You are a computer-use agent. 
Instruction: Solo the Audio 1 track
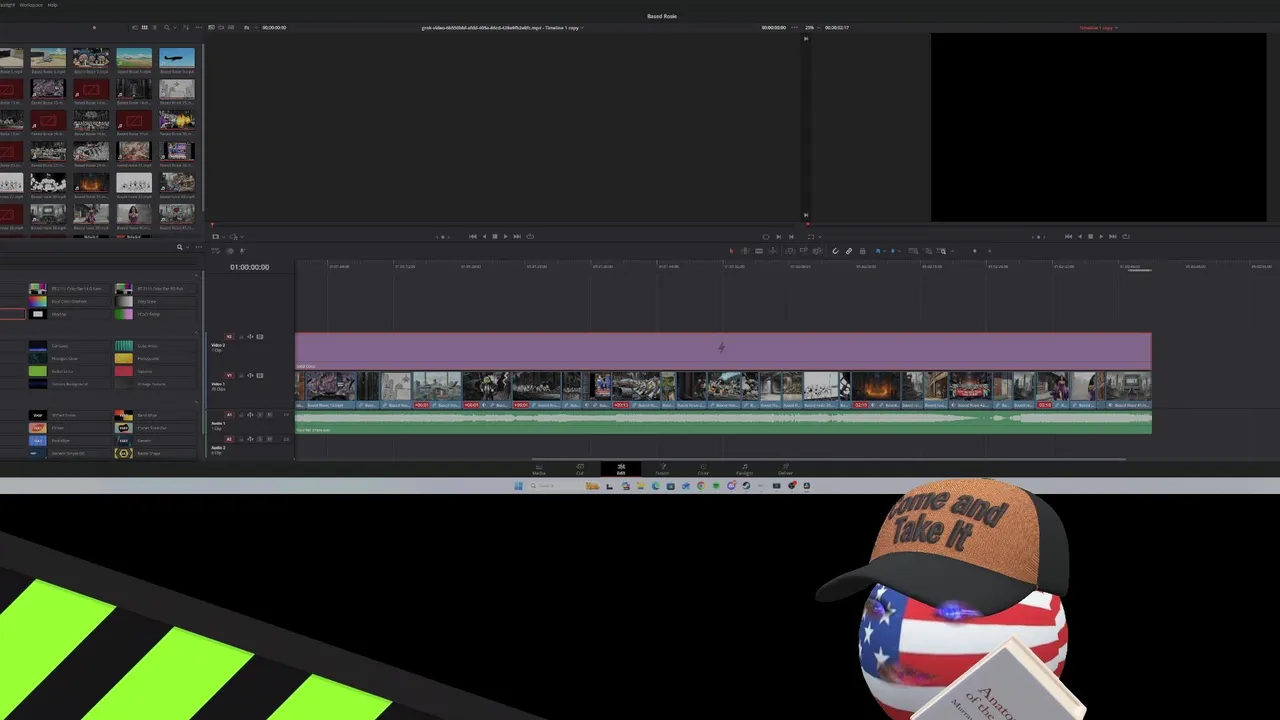[260, 415]
